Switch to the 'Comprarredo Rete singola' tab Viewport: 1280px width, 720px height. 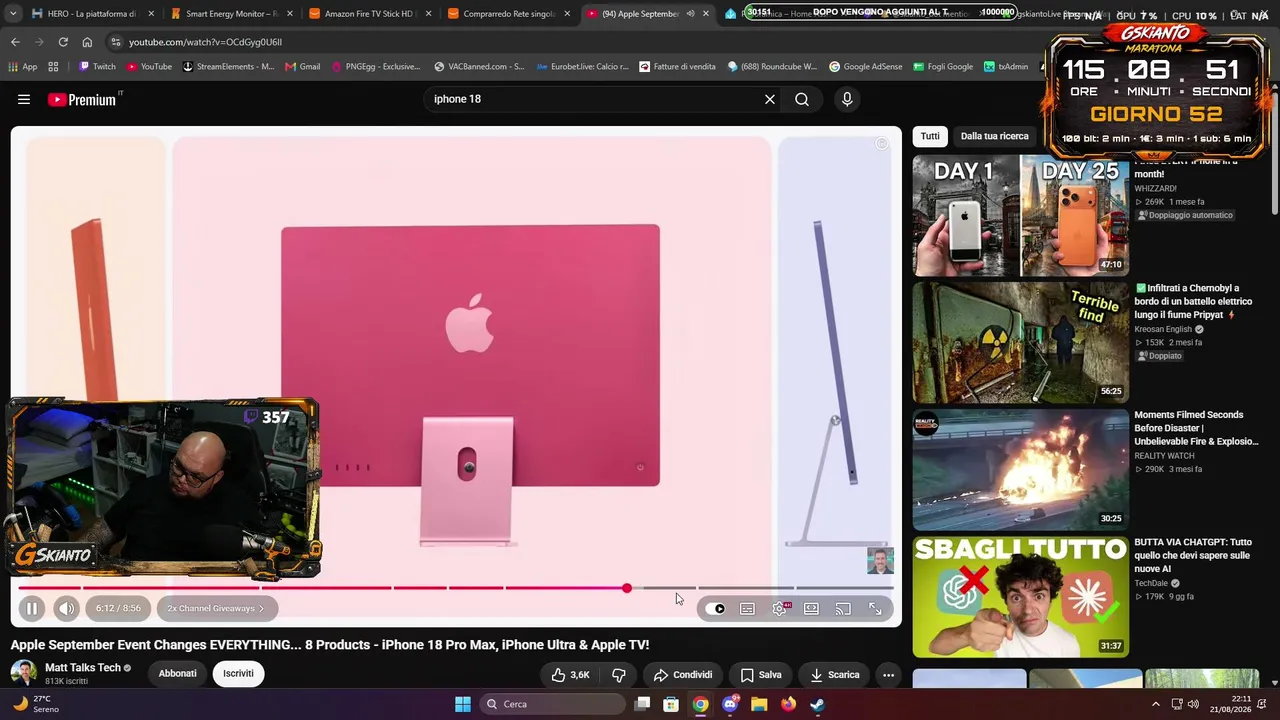(x=508, y=14)
